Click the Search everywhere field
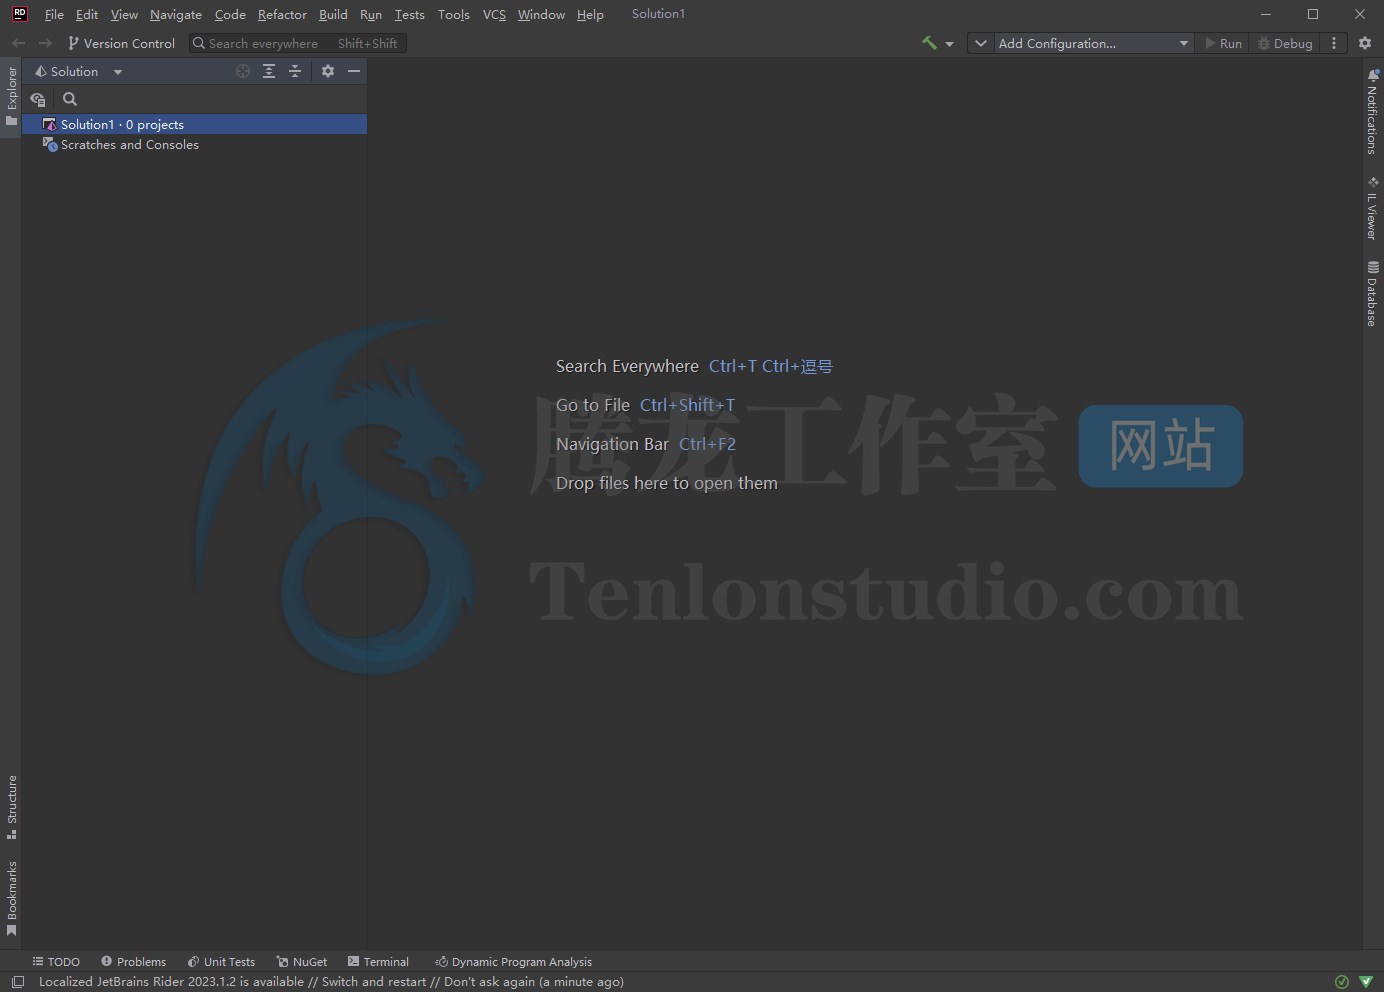The height and width of the screenshot is (992, 1384). click(297, 43)
